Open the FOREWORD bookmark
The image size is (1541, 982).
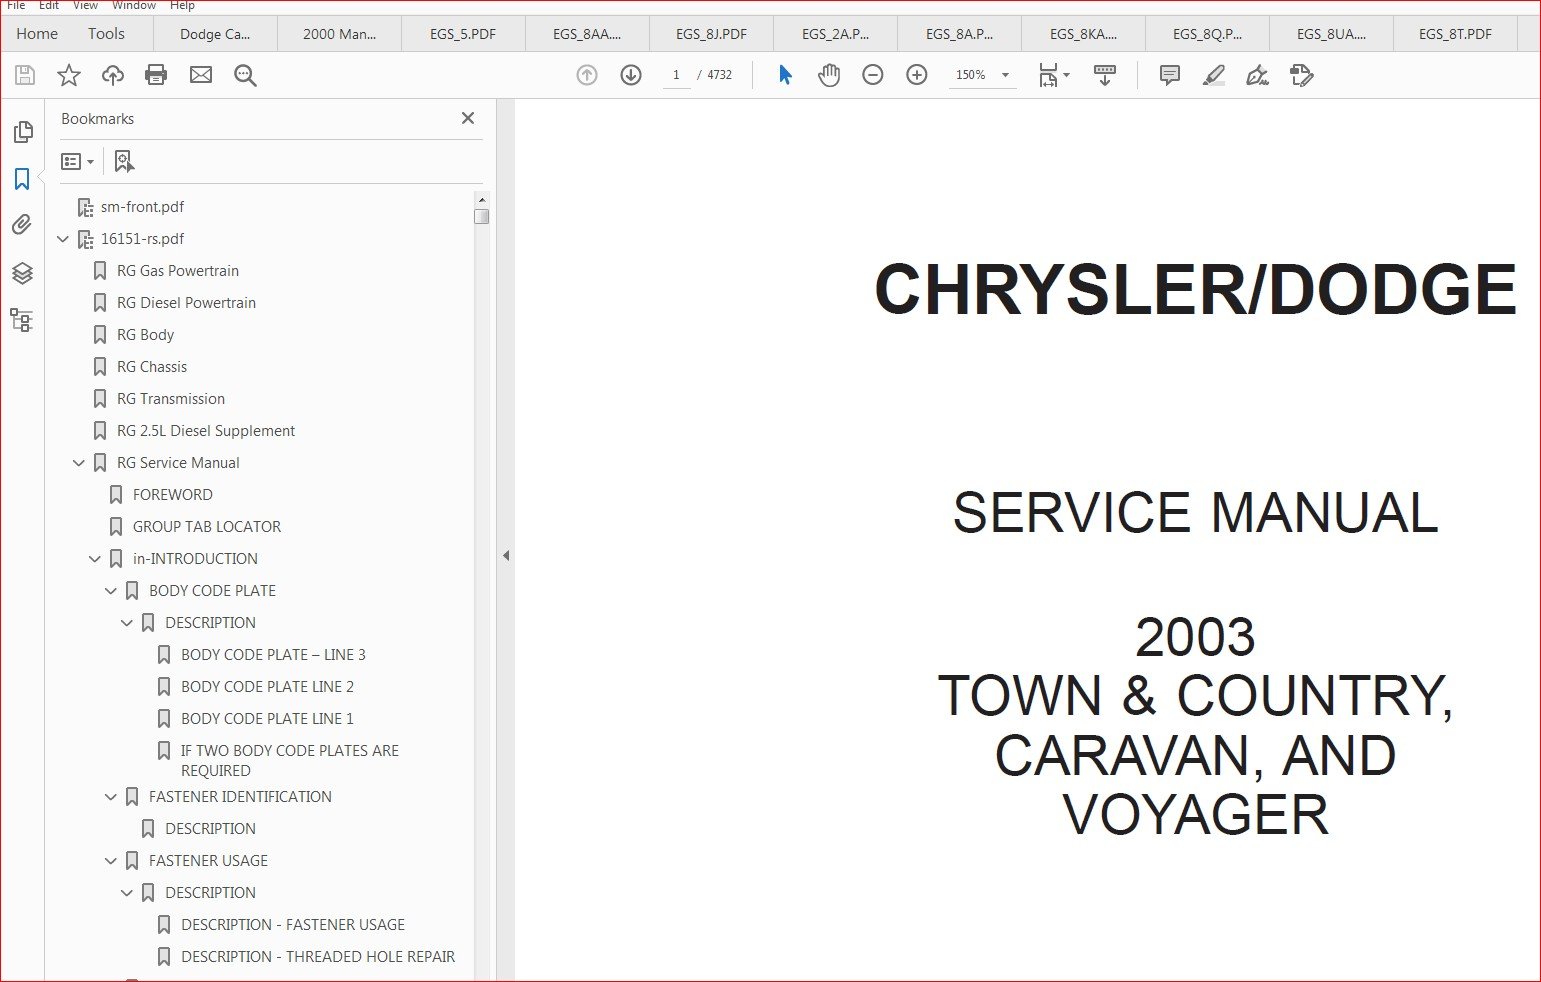(x=173, y=495)
